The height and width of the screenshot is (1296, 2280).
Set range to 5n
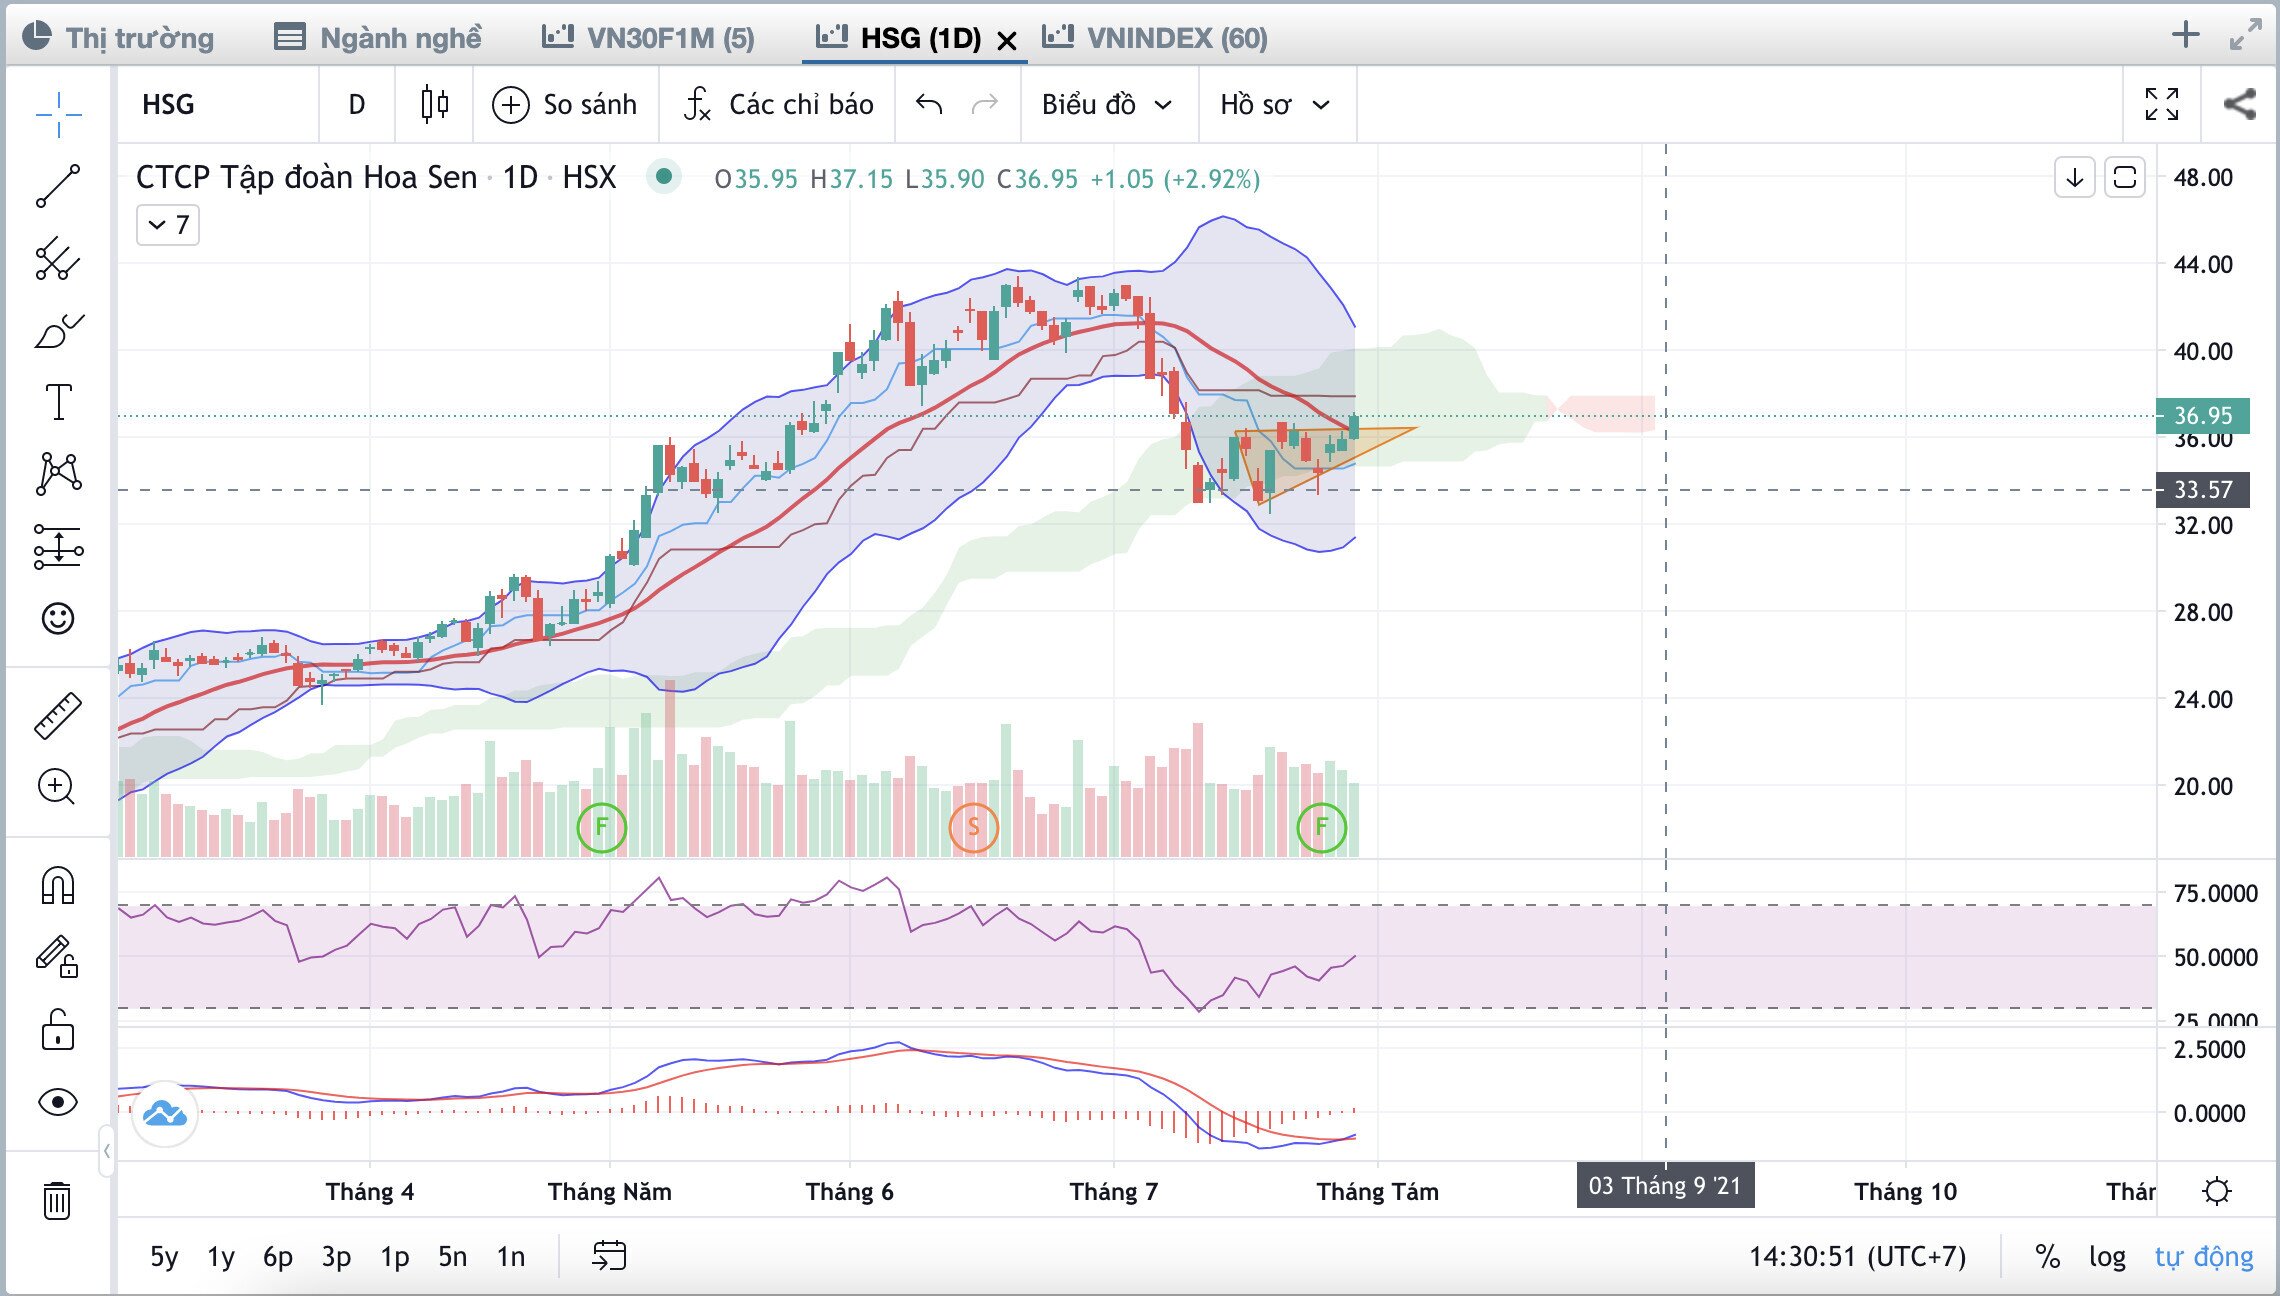click(452, 1256)
